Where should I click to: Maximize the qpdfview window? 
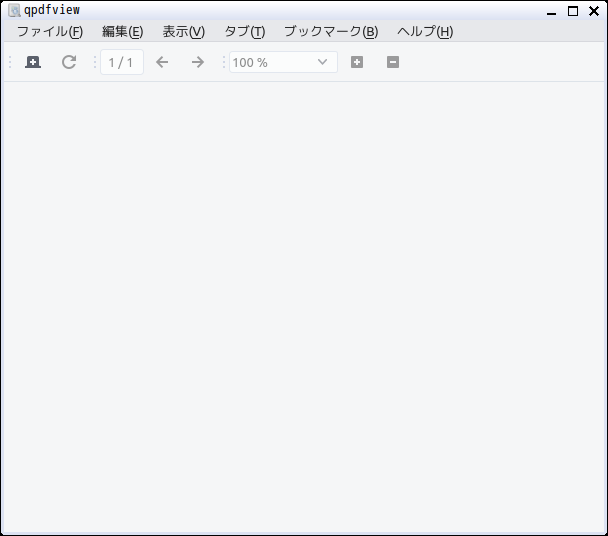tap(573, 11)
